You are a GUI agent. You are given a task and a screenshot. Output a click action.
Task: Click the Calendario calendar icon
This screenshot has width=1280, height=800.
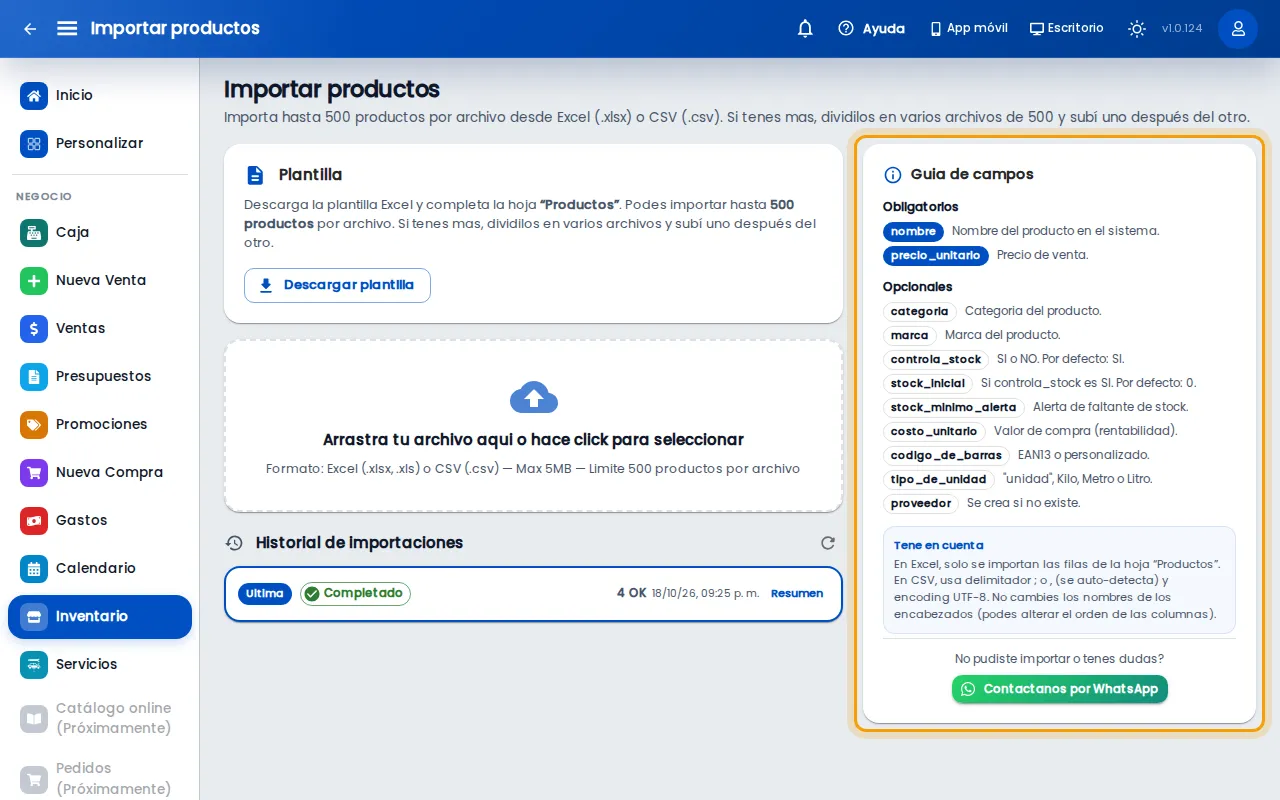click(34, 569)
